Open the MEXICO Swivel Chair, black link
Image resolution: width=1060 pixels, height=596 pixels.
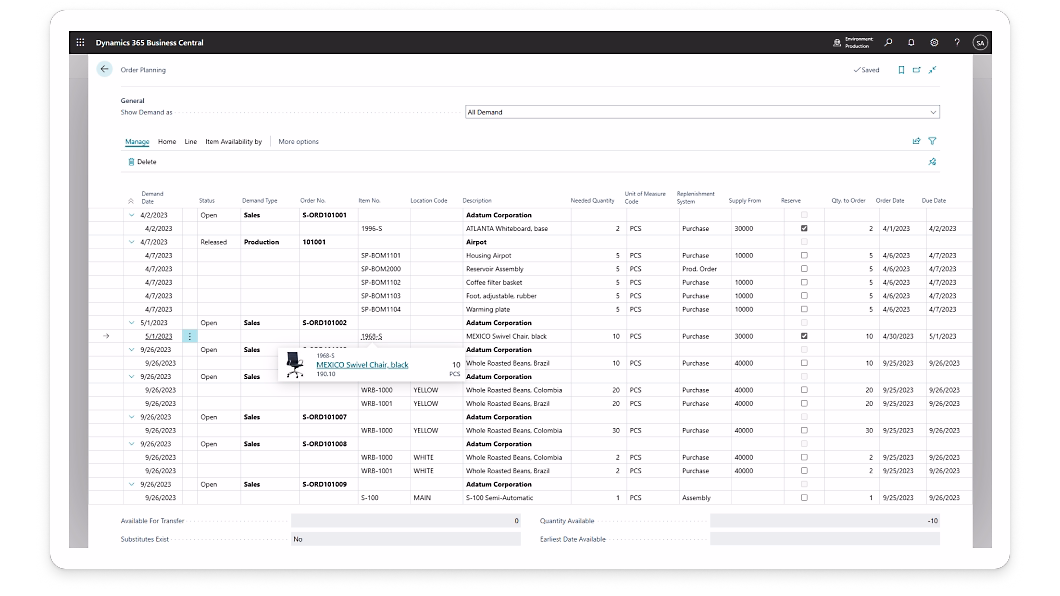coord(362,365)
